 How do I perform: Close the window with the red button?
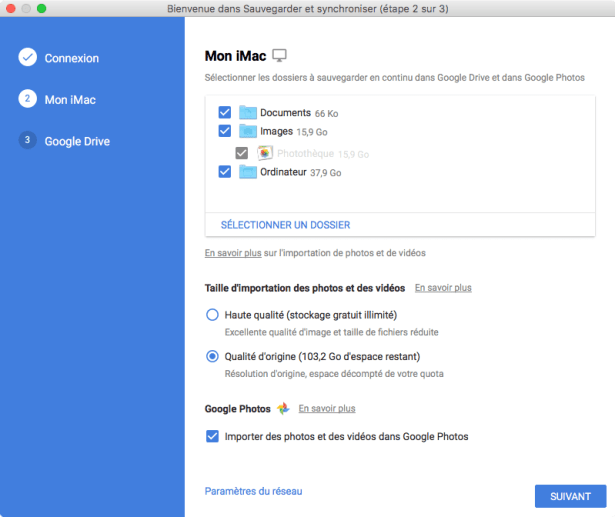[x=11, y=8]
